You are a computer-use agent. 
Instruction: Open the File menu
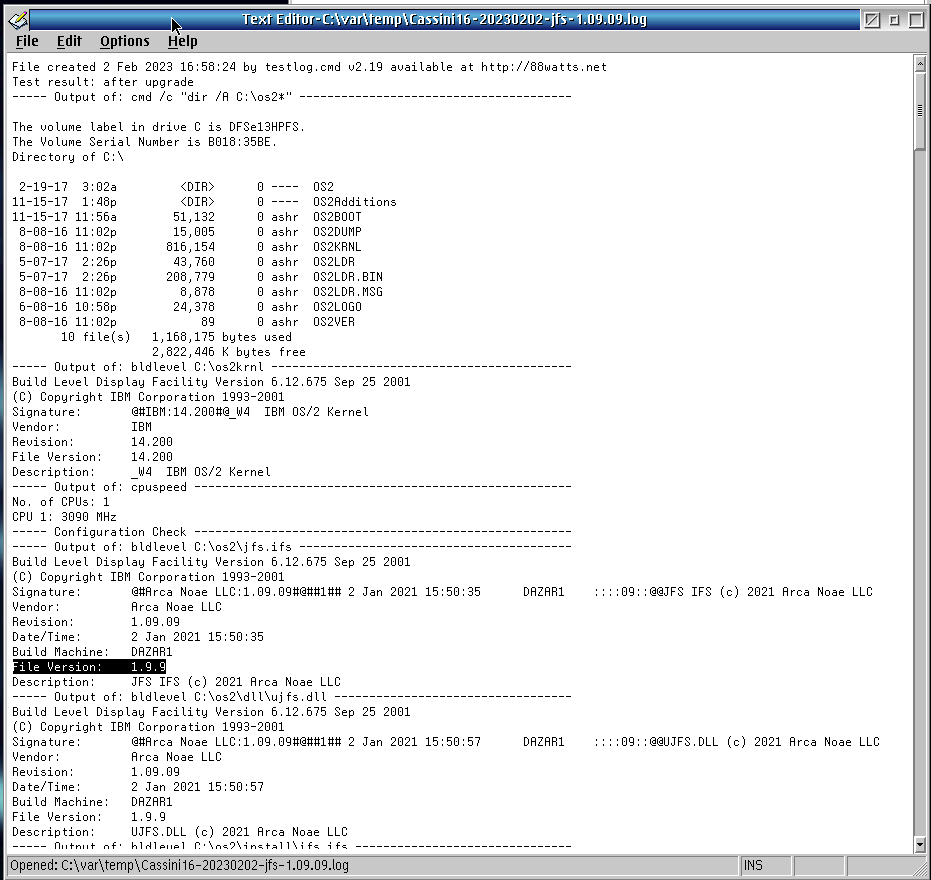pyautogui.click(x=27, y=41)
